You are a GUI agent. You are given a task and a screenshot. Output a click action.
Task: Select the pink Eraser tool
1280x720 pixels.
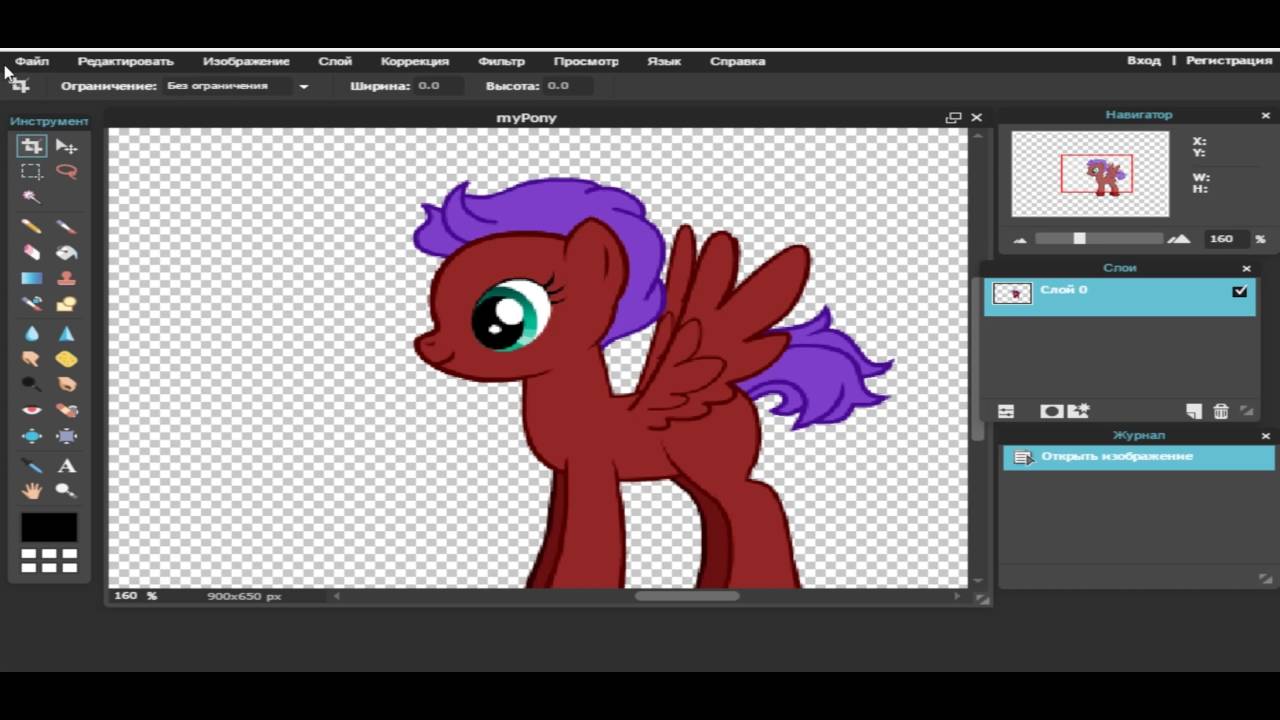click(x=32, y=253)
